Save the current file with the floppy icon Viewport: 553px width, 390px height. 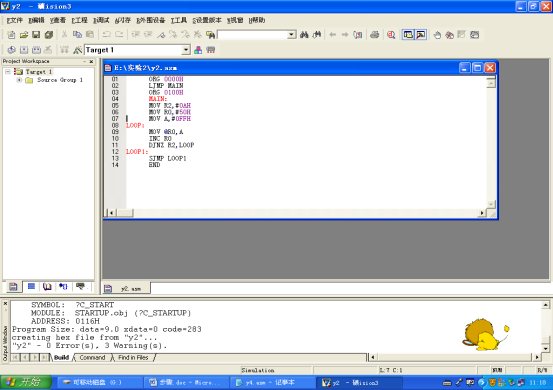(36, 35)
